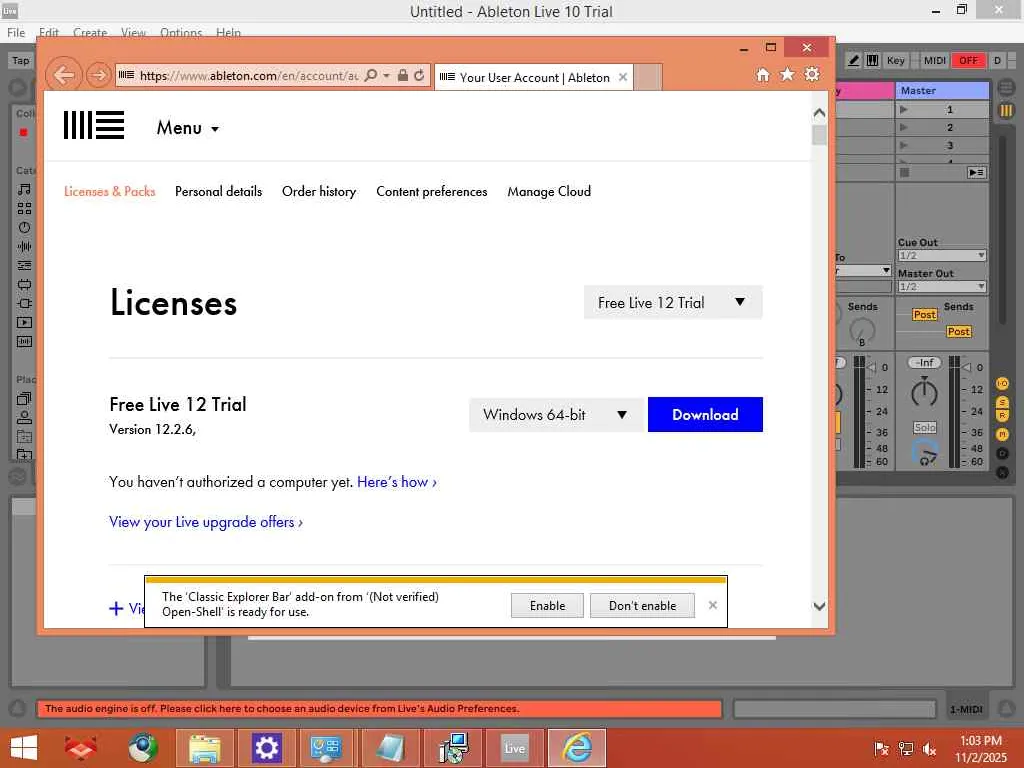
Task: Open Internet Explorer Tools gear
Action: tap(812, 74)
